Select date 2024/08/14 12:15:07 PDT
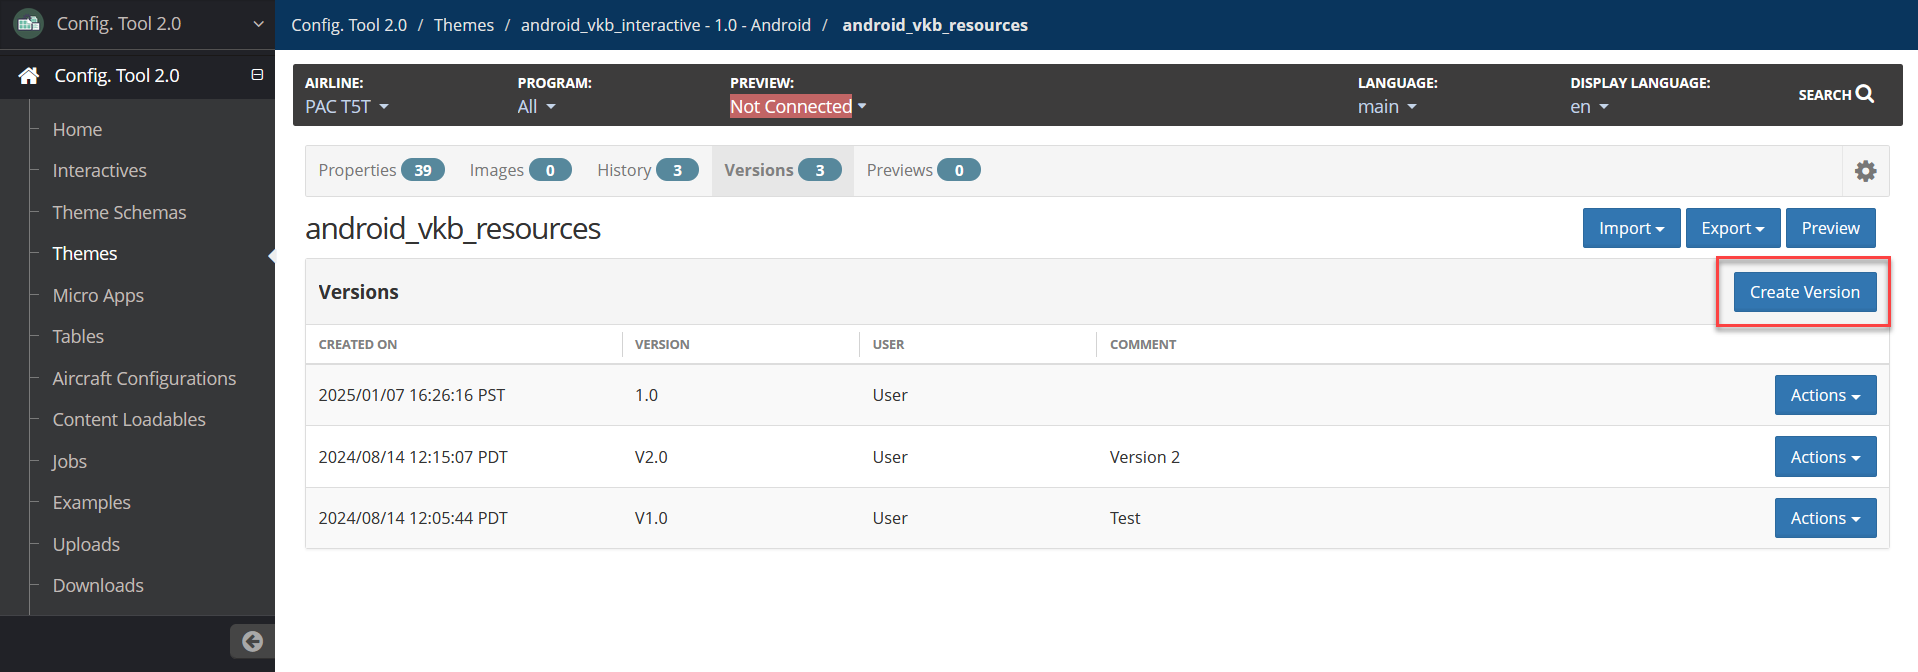 413,457
